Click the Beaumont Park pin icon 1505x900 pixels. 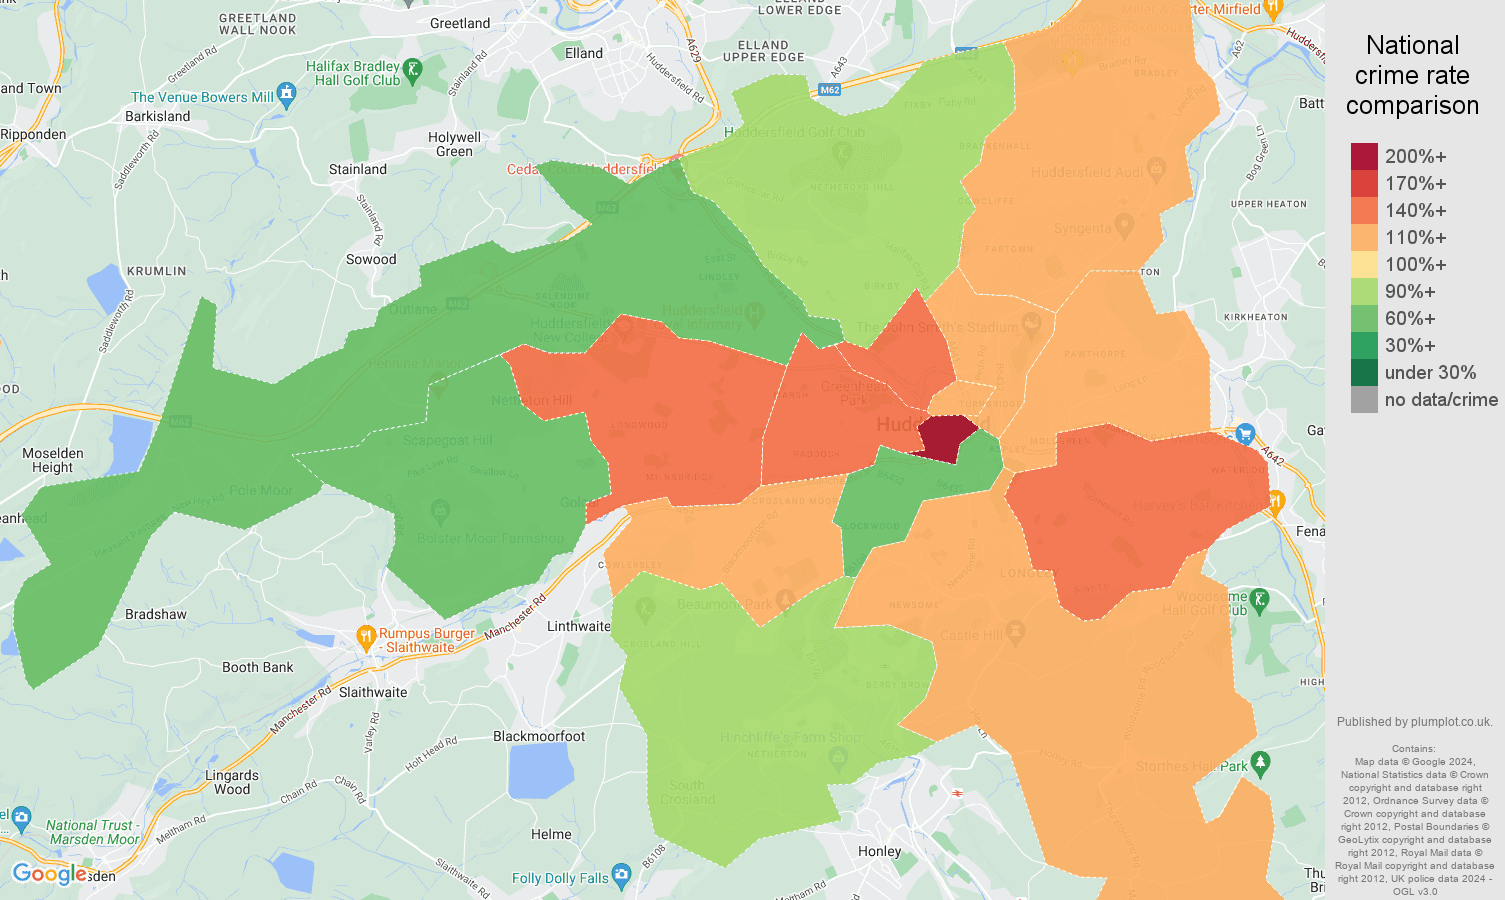(785, 600)
